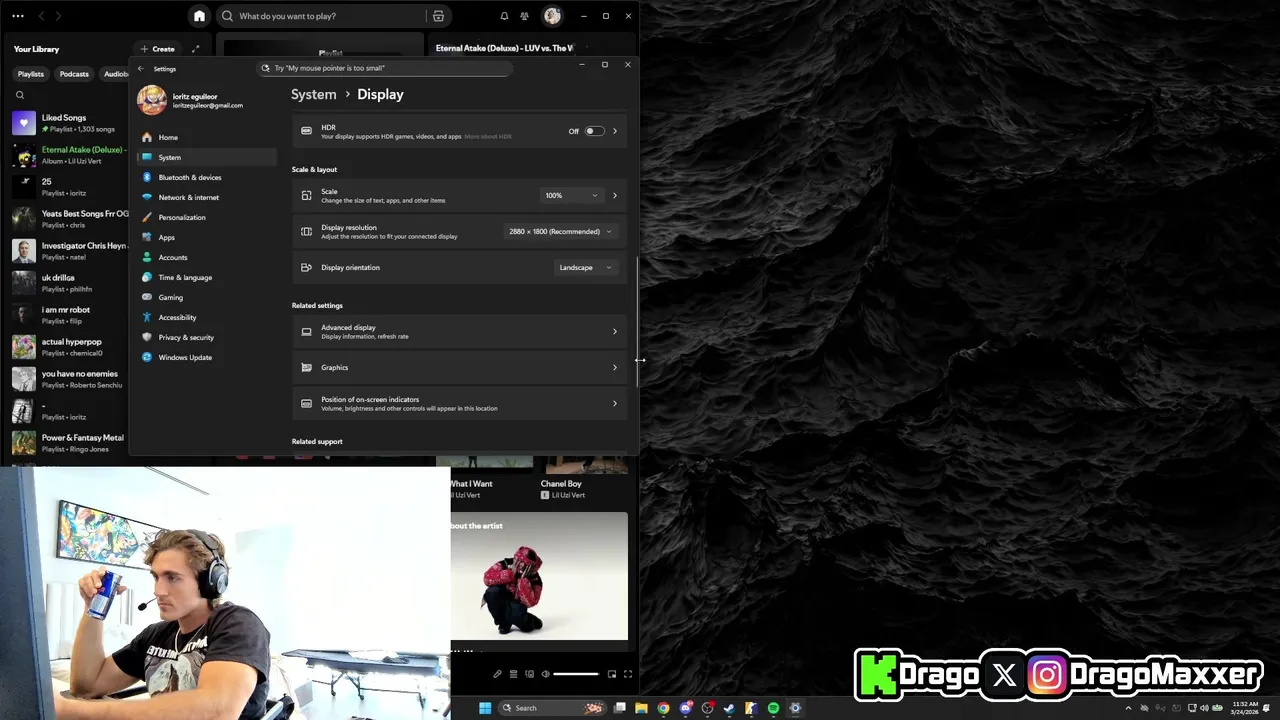This screenshot has width=1280, height=720.
Task: Open Spotify three-dot main menu
Action: pos(18,16)
